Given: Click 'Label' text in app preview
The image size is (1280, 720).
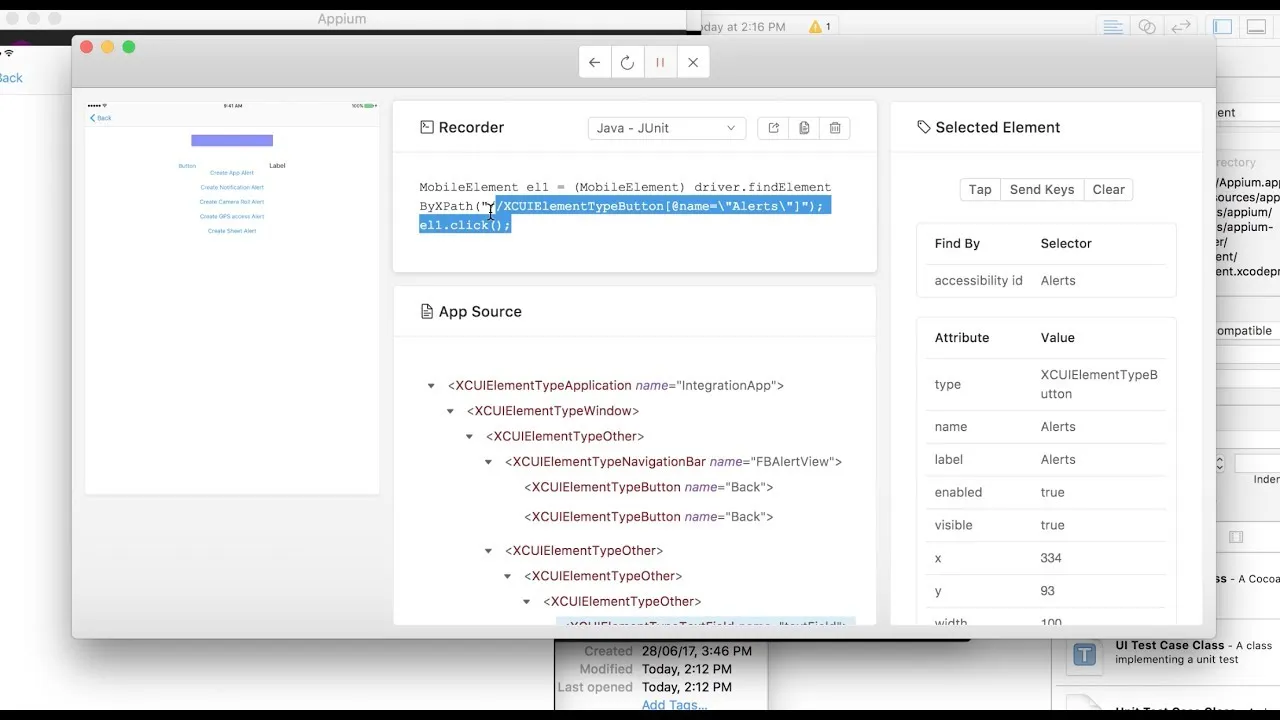Looking at the screenshot, I should tap(277, 166).
